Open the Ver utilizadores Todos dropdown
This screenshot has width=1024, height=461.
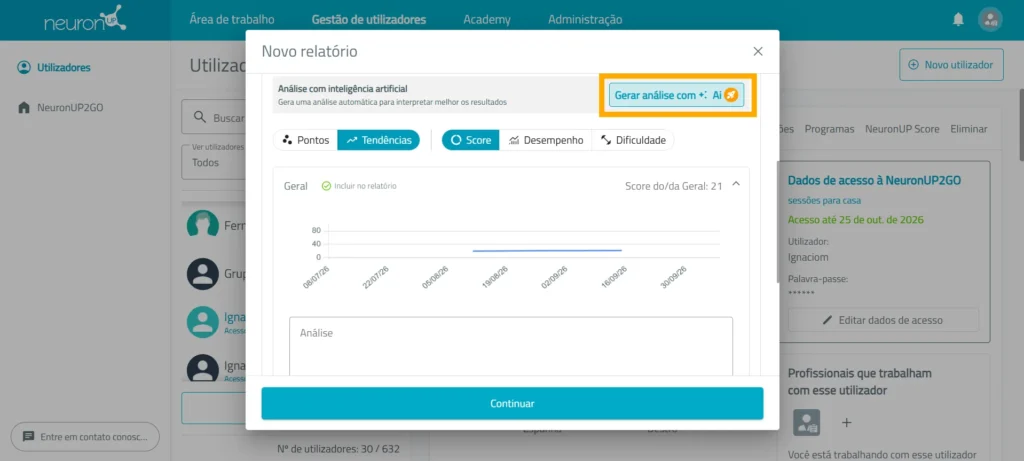point(214,161)
